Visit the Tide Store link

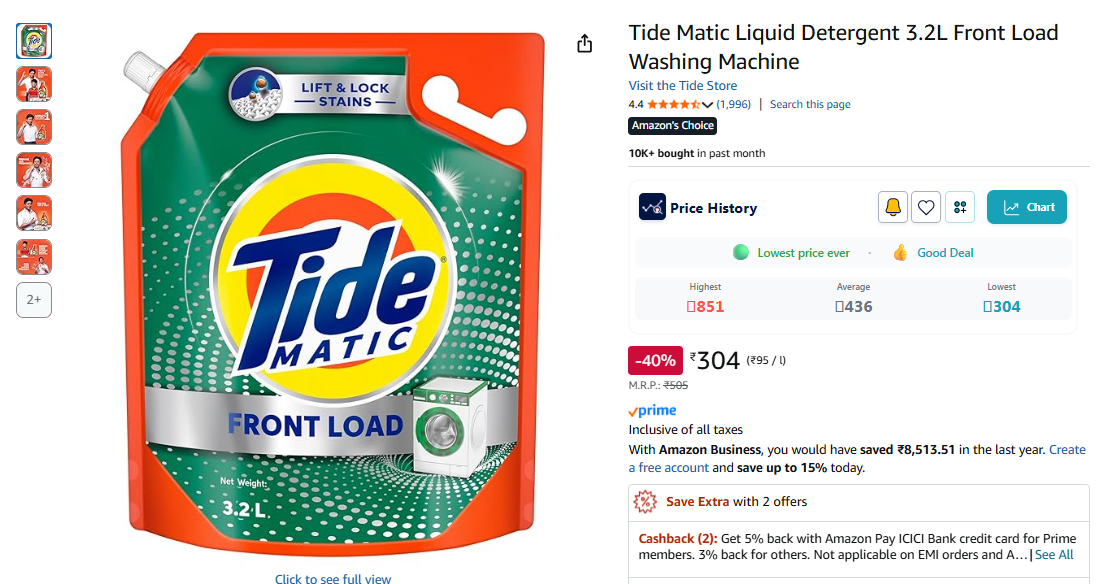pyautogui.click(x=683, y=86)
